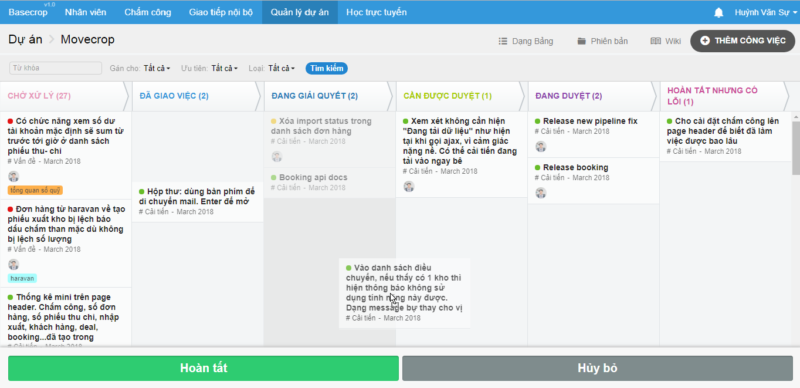Click the Dạng Bảng list view icon
This screenshot has width=800, height=388.
coord(503,41)
